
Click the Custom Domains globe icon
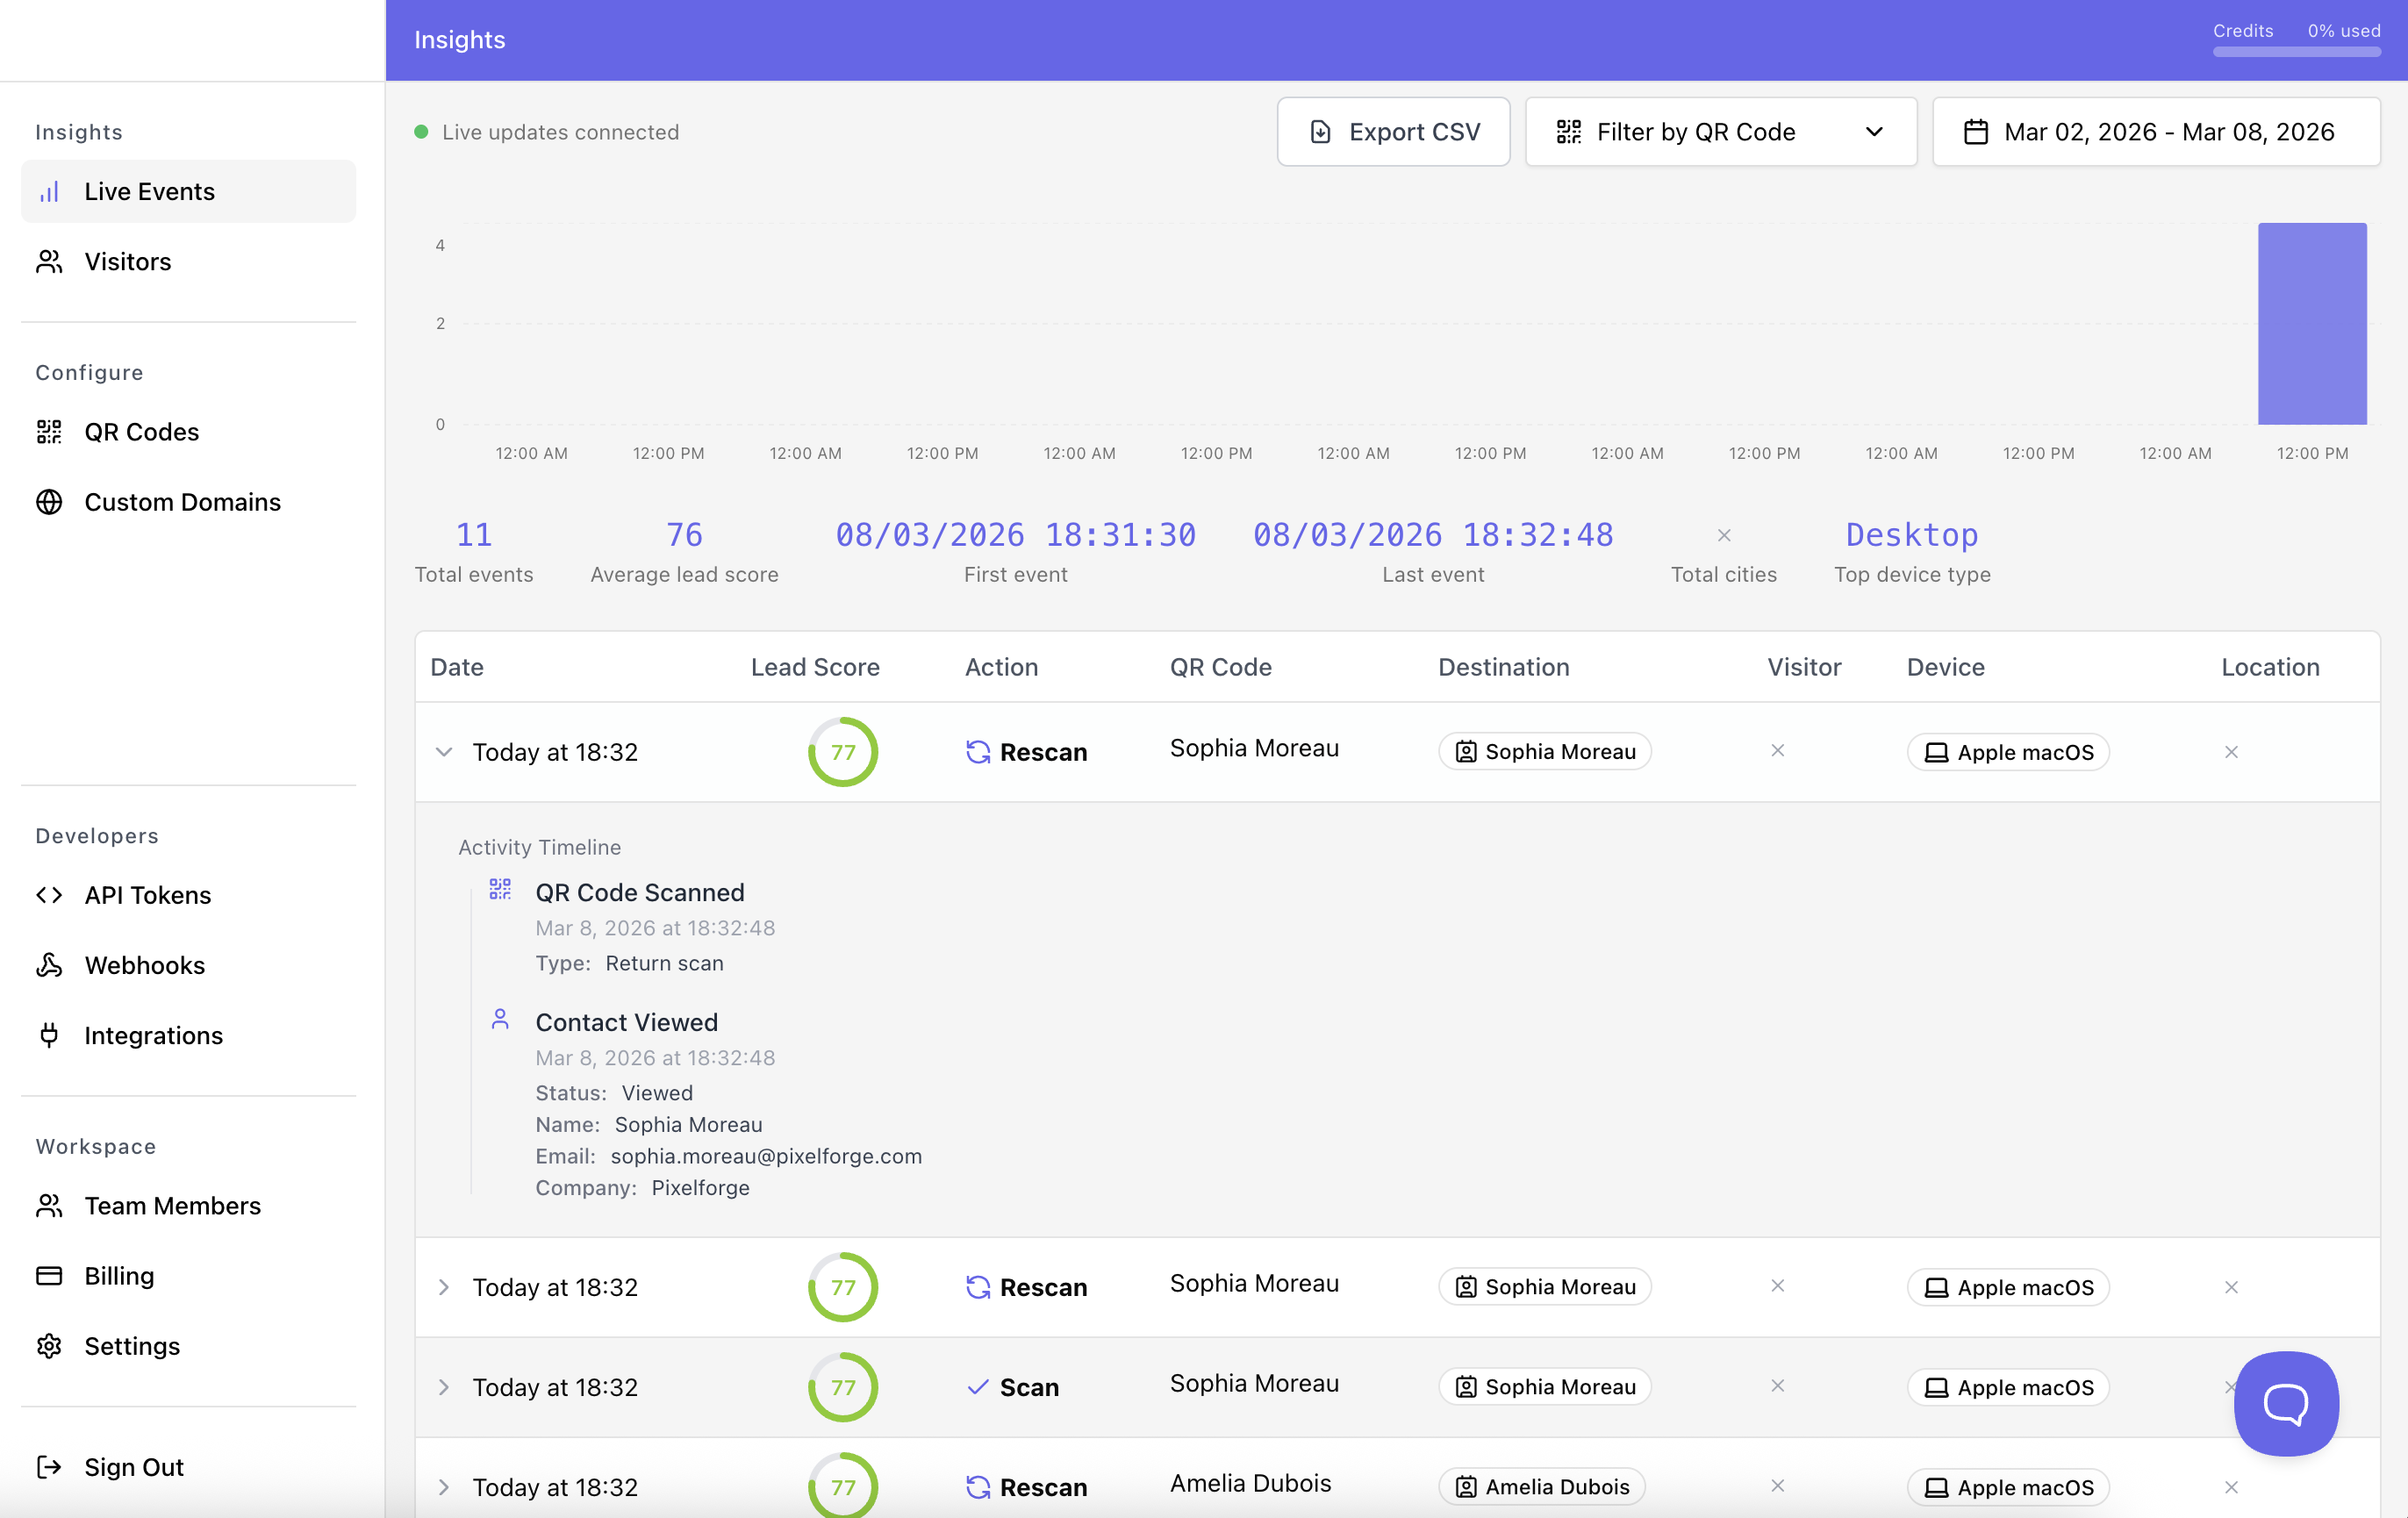[50, 502]
